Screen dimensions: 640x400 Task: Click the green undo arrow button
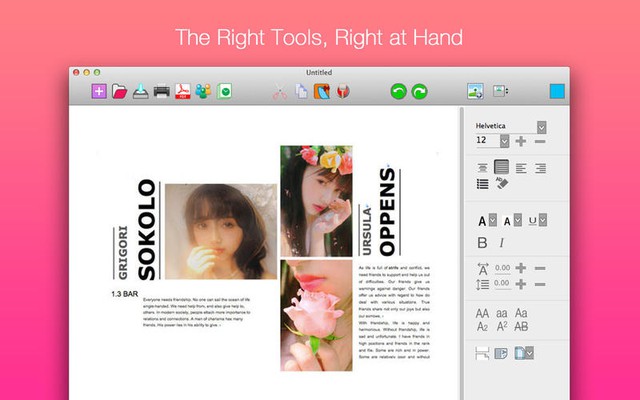397,92
